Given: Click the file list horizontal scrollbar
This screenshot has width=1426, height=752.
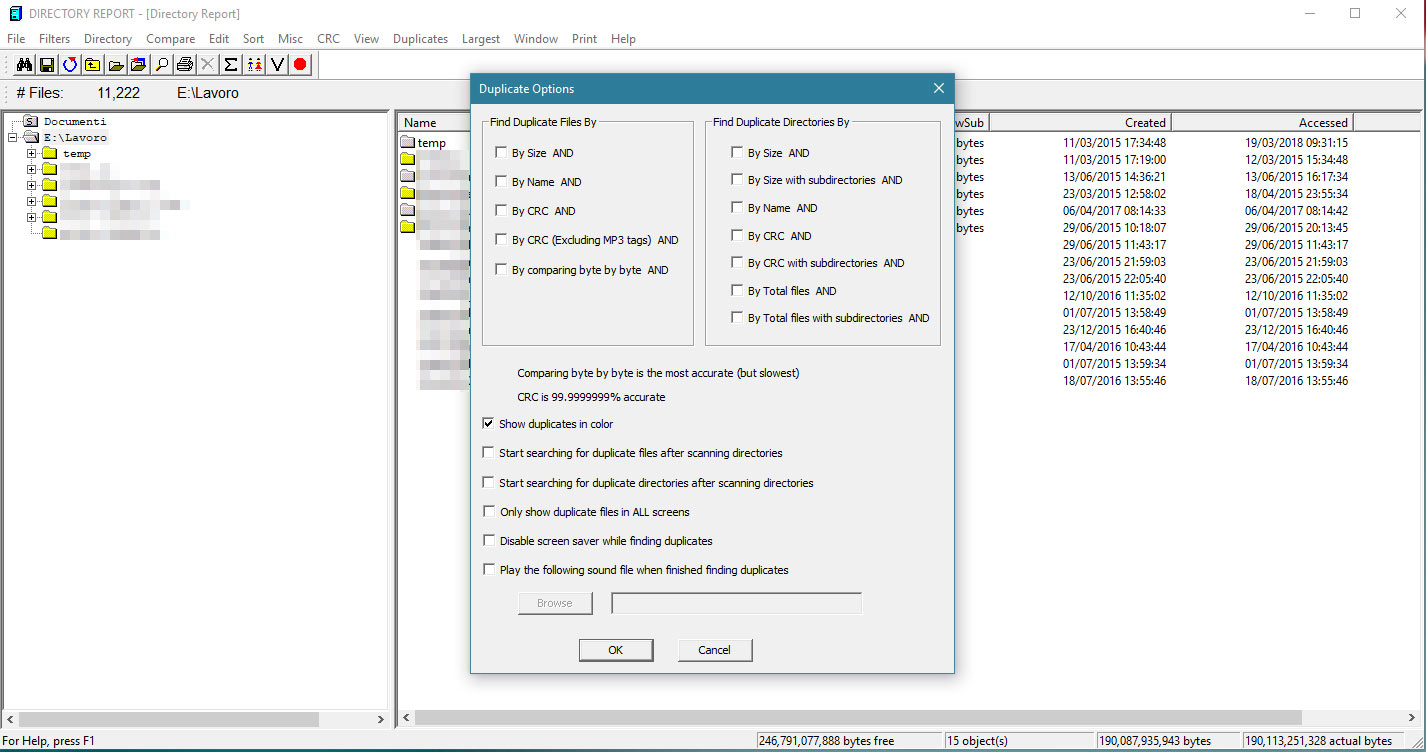Looking at the screenshot, I should pos(857,719).
